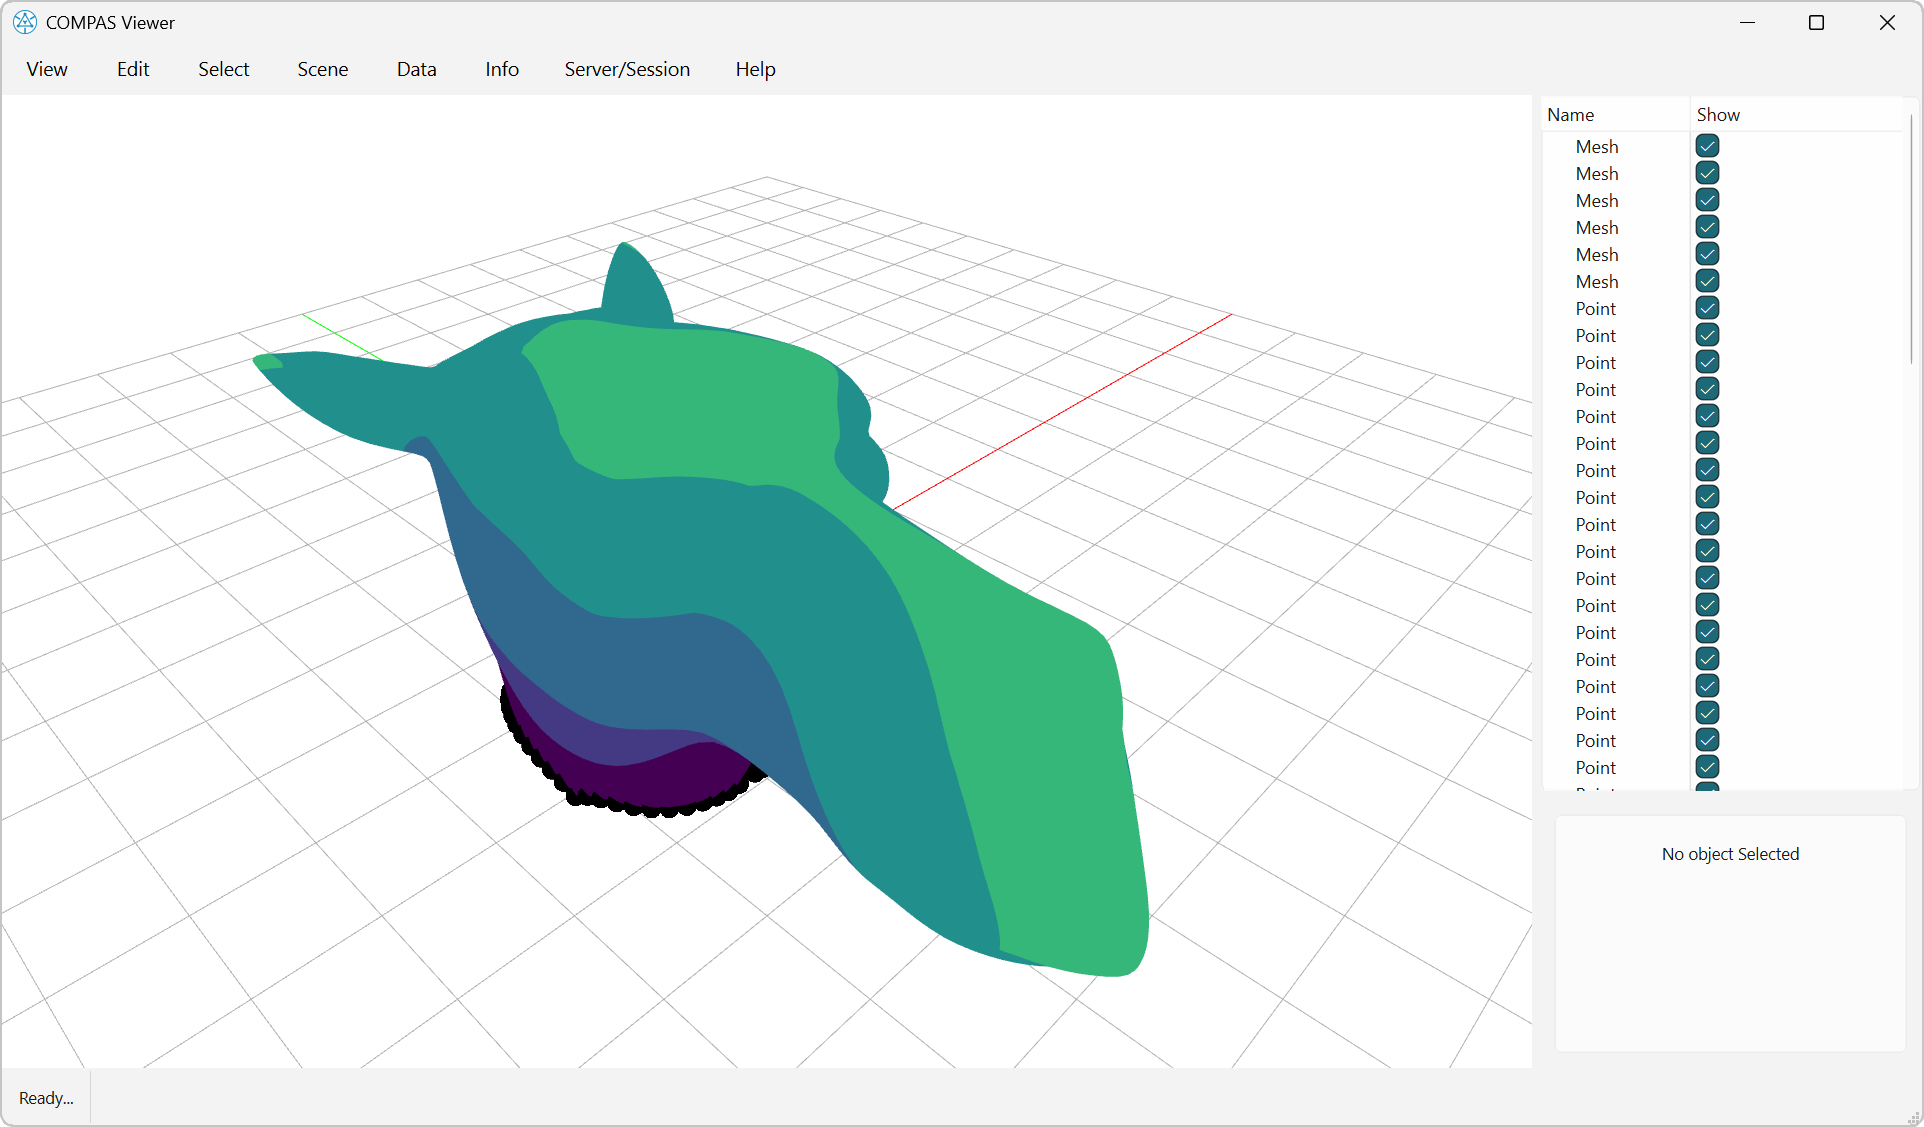Screen dimensions: 1924x1127
Task: Open the Edit menu
Action: click(x=132, y=69)
